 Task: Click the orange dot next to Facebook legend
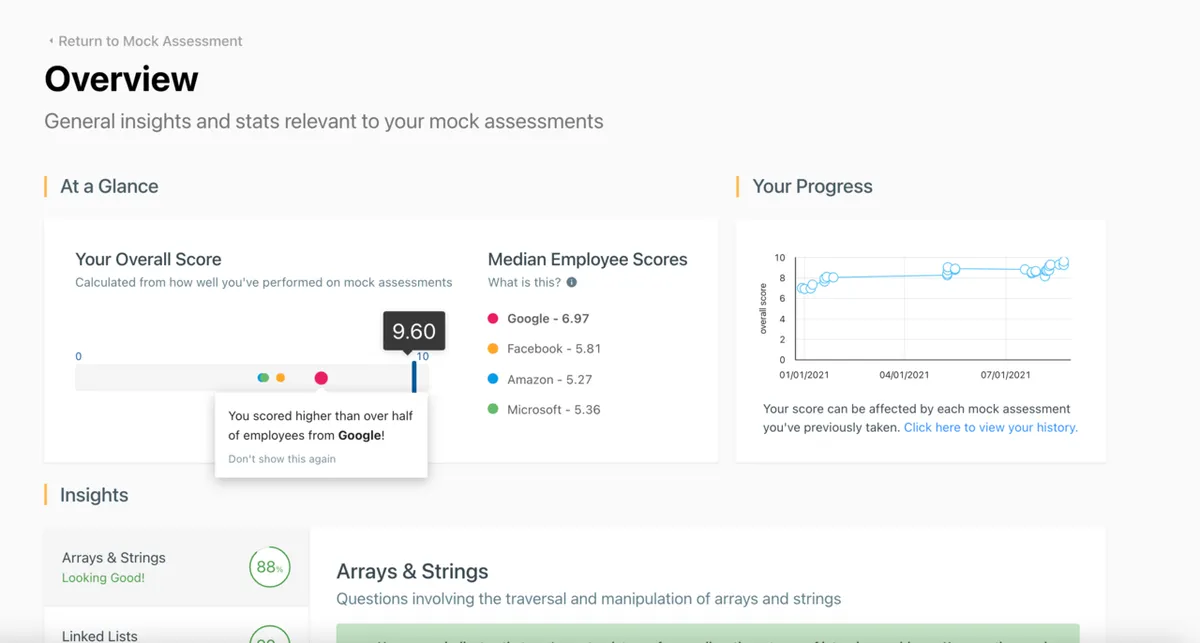(493, 349)
